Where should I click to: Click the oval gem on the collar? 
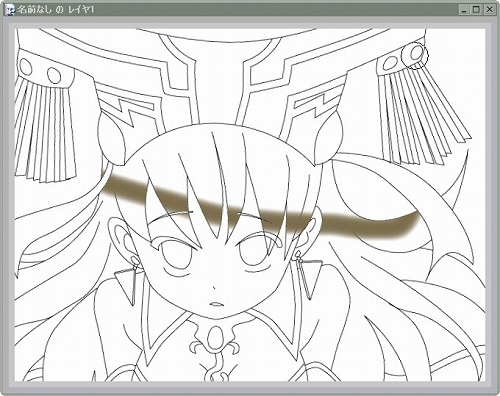point(216,337)
